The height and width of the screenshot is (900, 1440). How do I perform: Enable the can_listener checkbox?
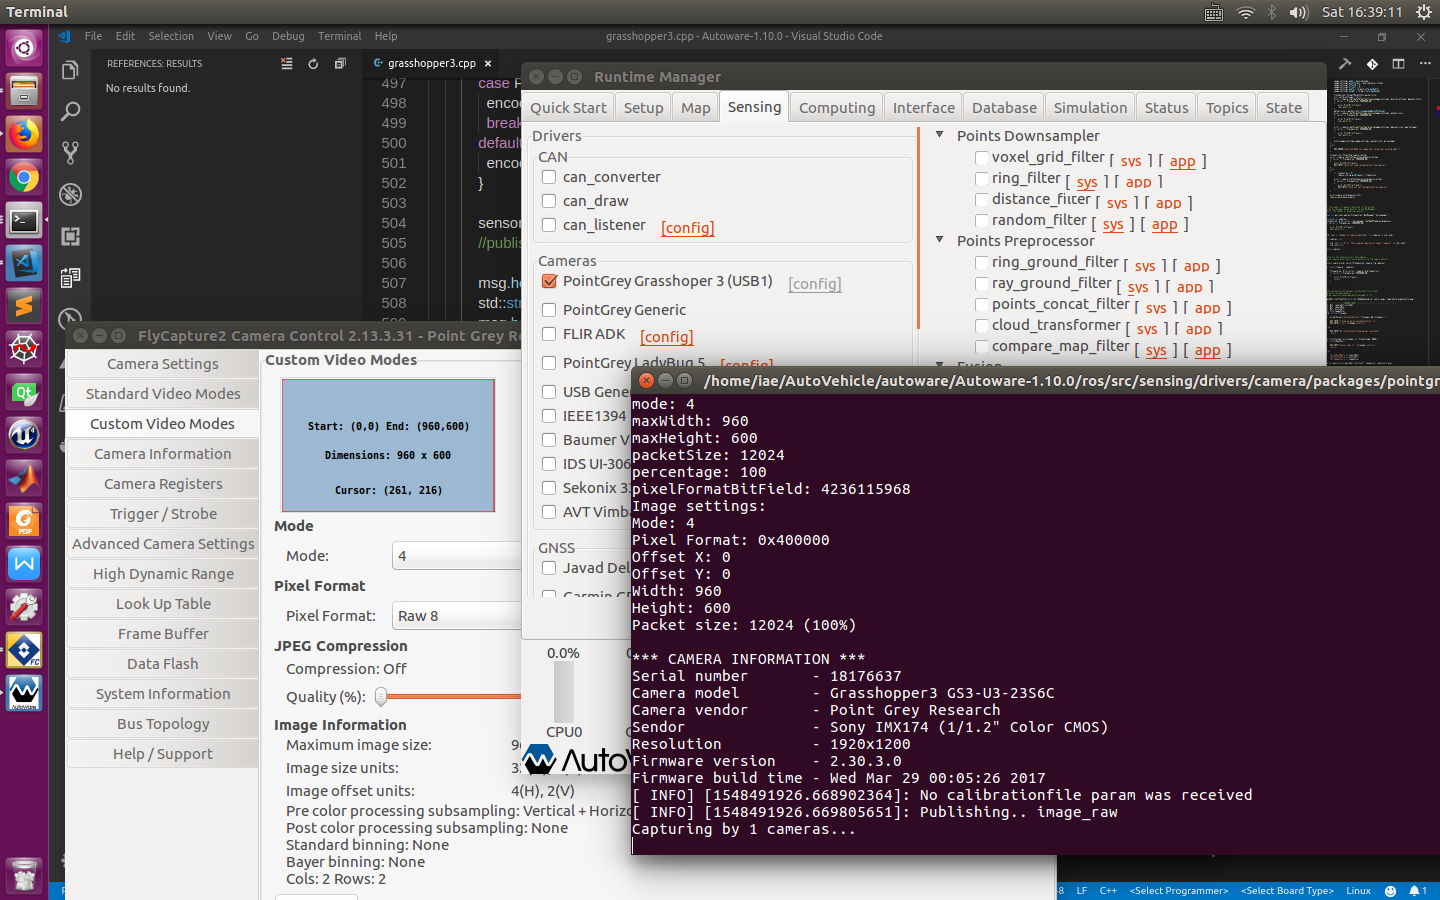tap(547, 225)
